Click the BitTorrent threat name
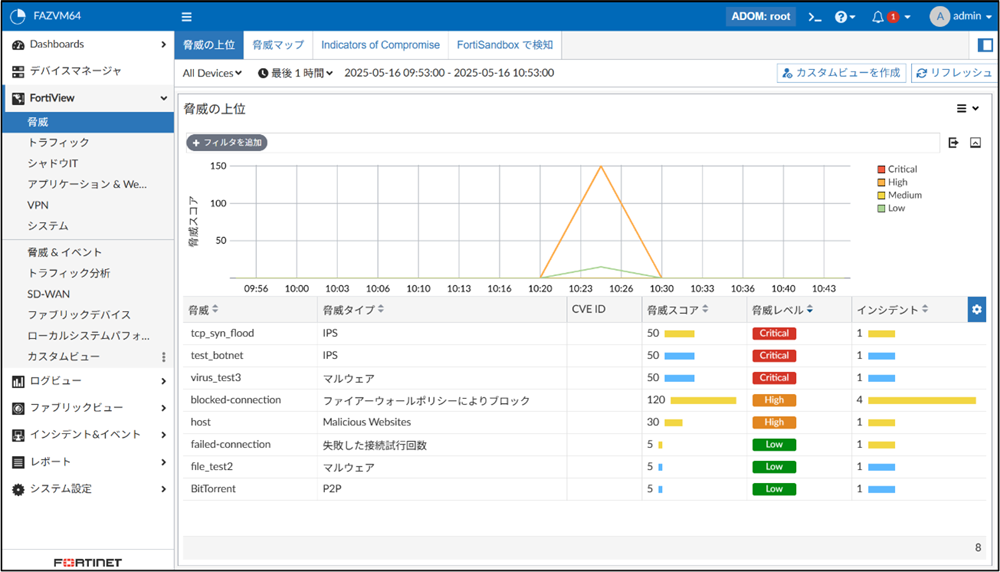Image resolution: width=1000 pixels, height=572 pixels. 213,489
